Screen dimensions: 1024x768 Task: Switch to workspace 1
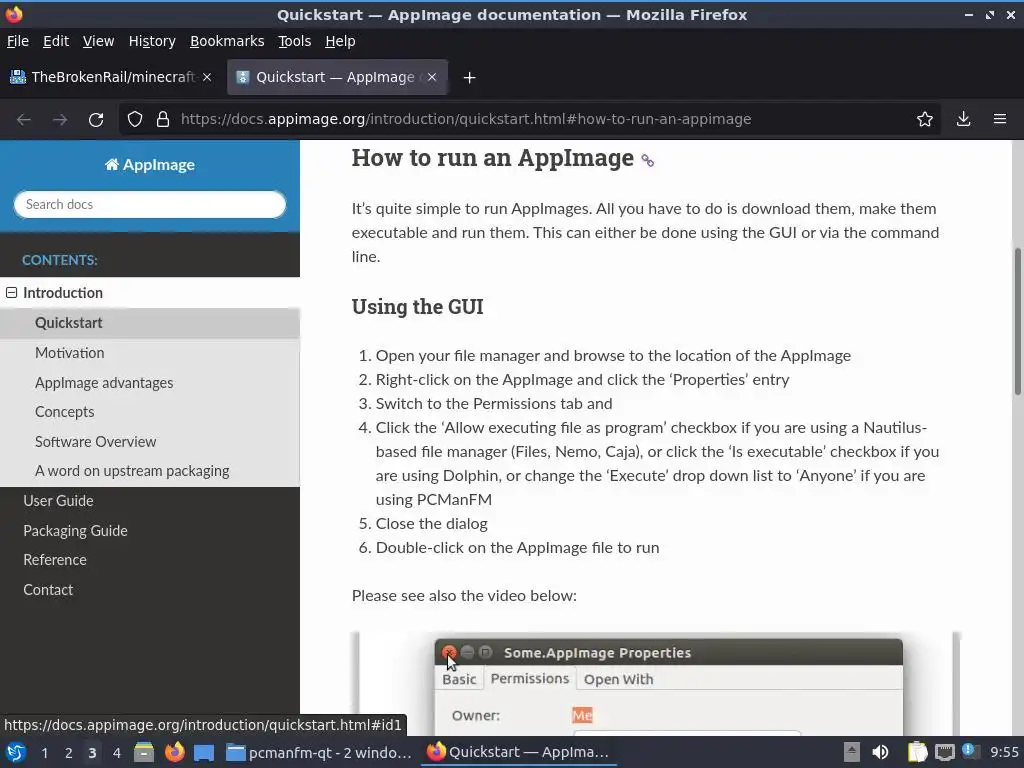pyautogui.click(x=44, y=753)
